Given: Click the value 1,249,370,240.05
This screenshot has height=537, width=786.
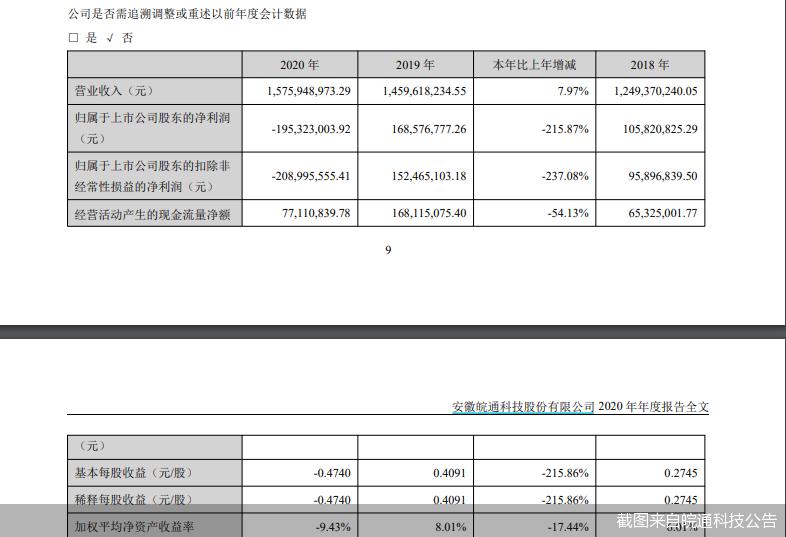Looking at the screenshot, I should pos(656,91).
